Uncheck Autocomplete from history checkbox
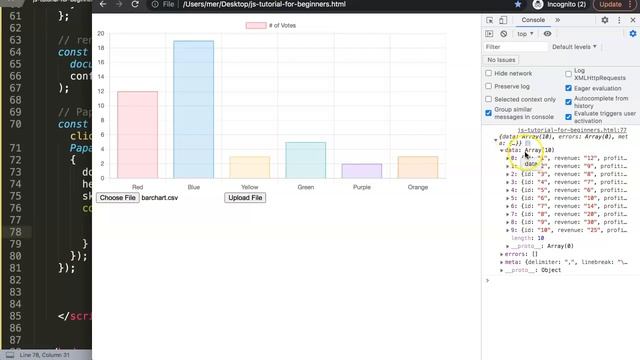Screen dimensions: 640x360 [568, 102]
